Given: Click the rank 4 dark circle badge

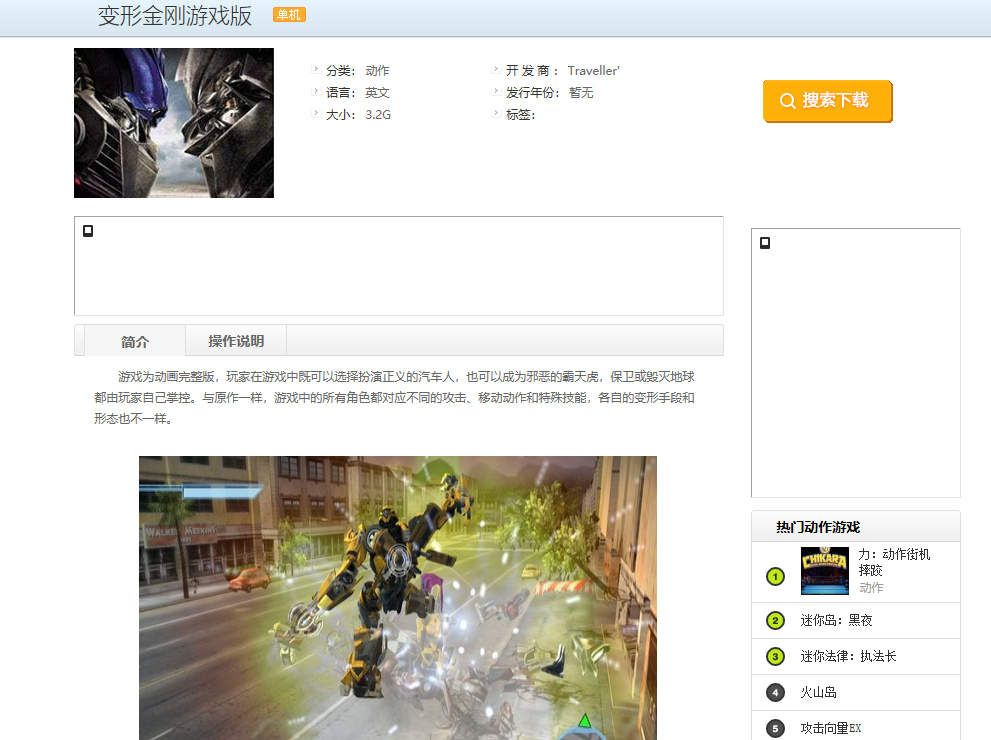Looking at the screenshot, I should (x=775, y=693).
